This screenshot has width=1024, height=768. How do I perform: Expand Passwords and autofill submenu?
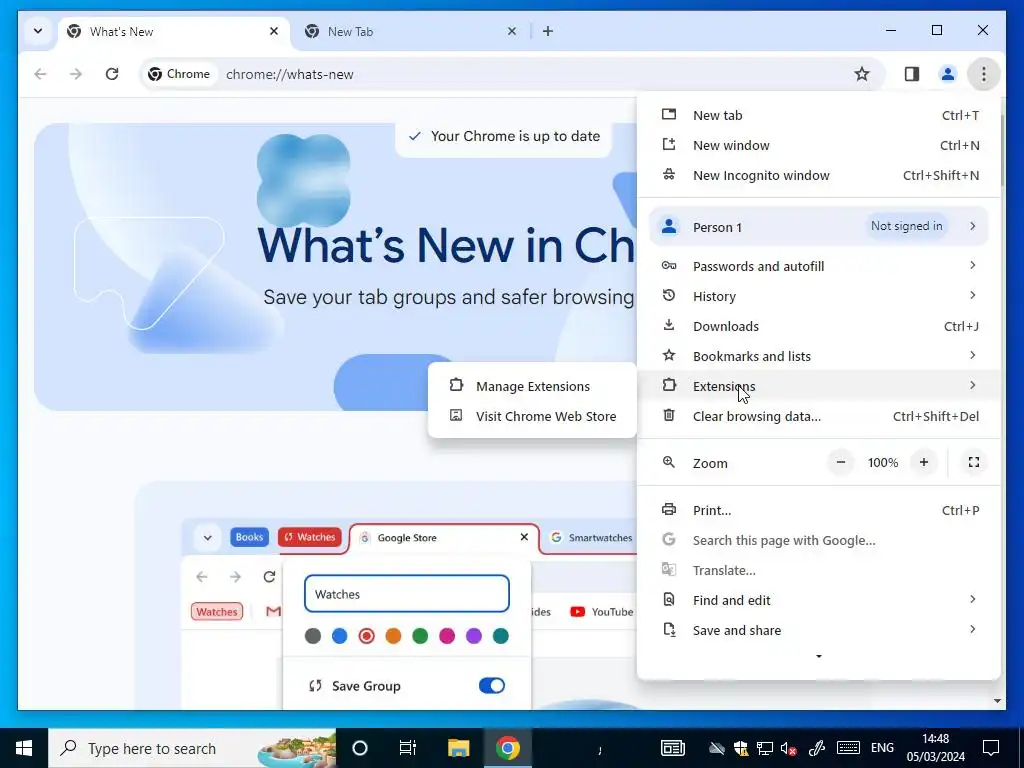pyautogui.click(x=819, y=266)
